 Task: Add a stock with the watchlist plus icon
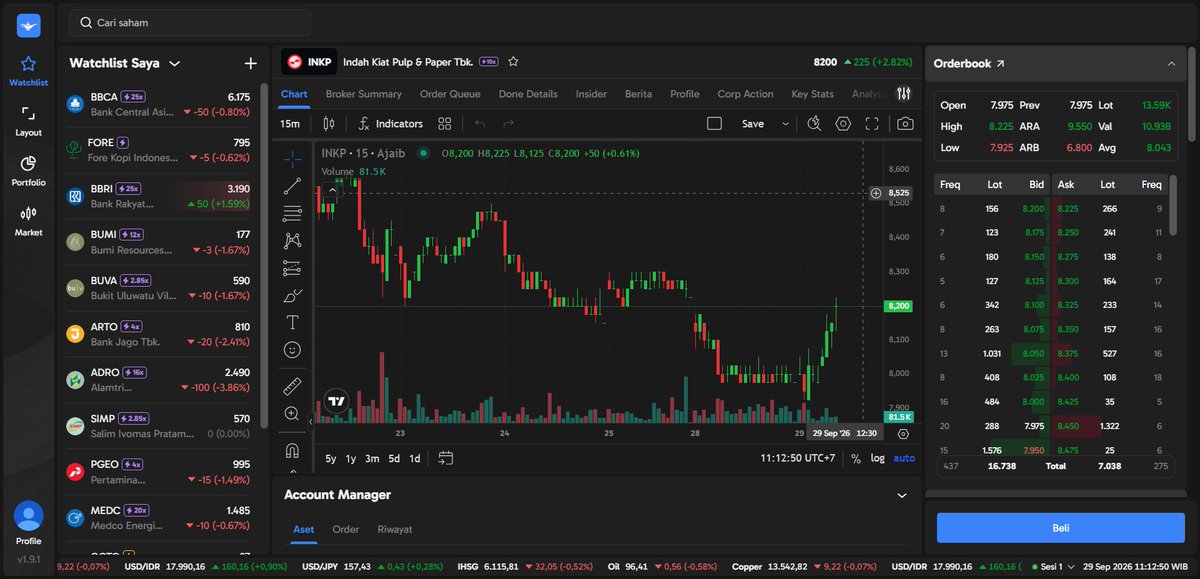tap(250, 63)
